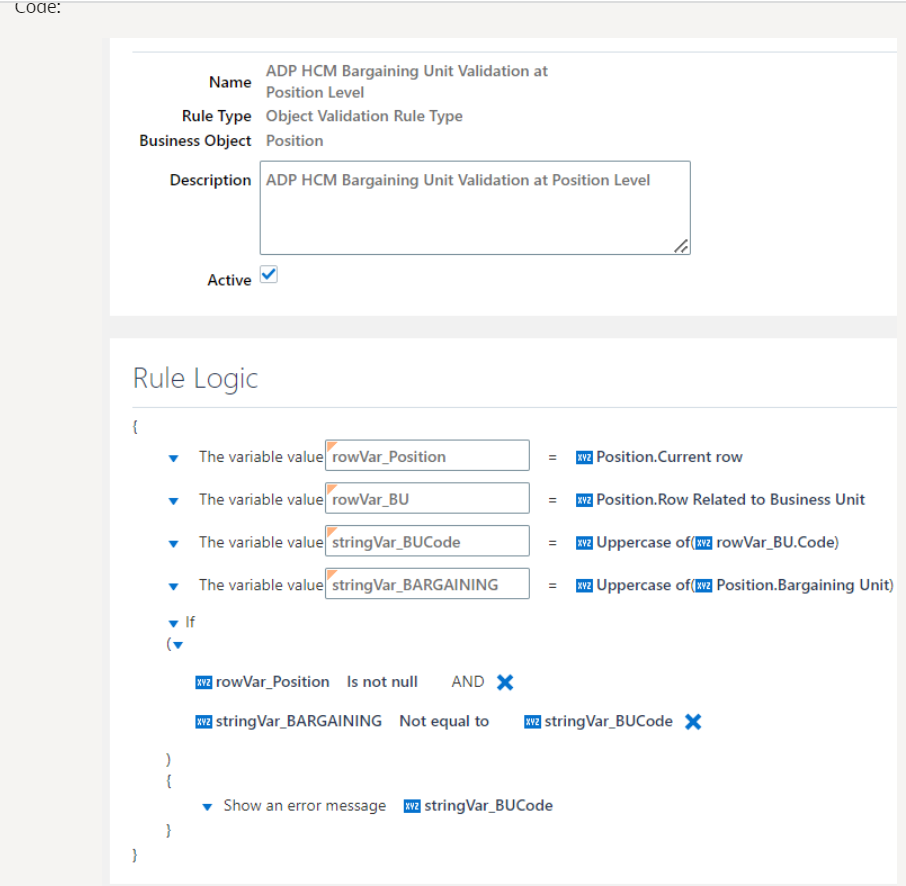Click the xyz icon in the error message stringVar_BUCode
906x886 pixels.
pos(412,806)
